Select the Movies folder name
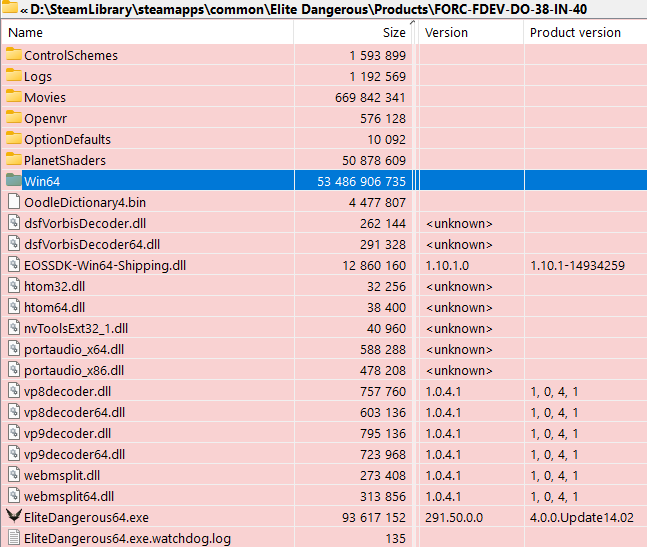647x547 pixels. click(x=45, y=97)
